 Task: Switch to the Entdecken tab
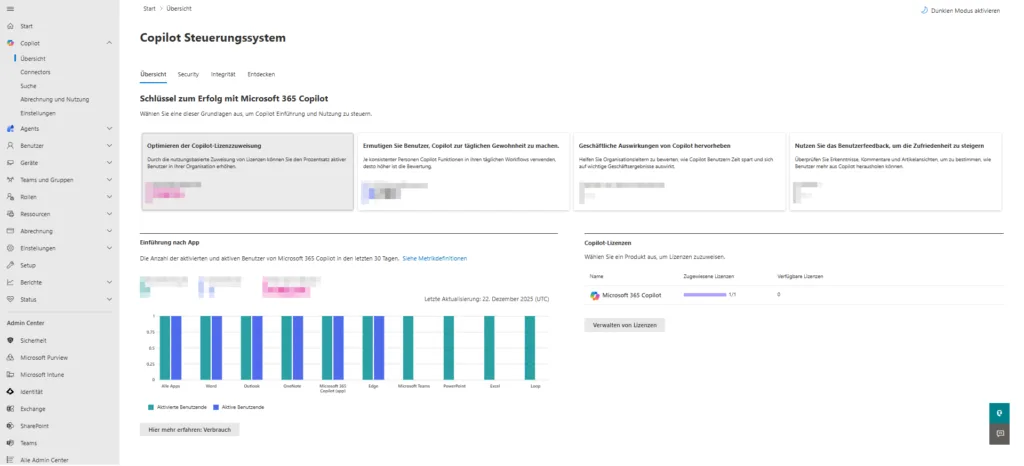[x=261, y=74]
